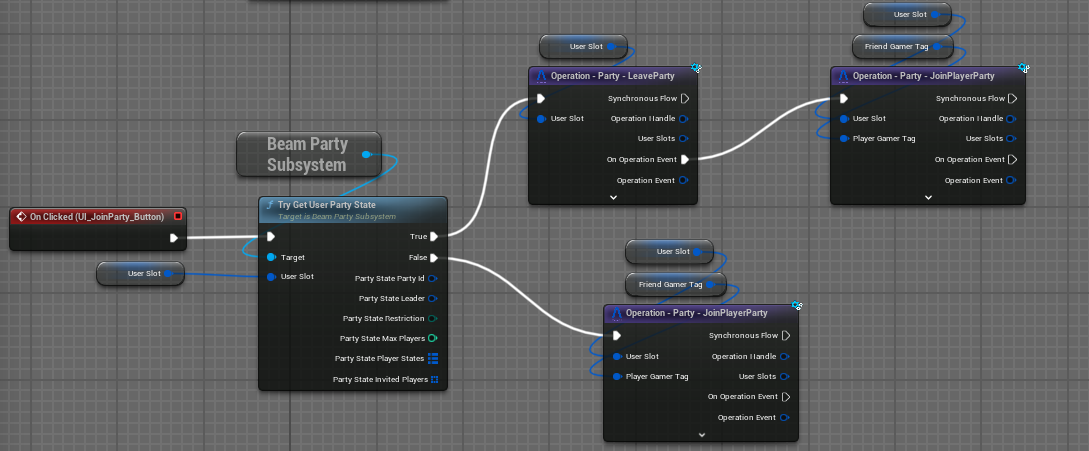Expand the LeaveParty node's hidden pins chevron
The width and height of the screenshot is (1089, 451).
tap(613, 198)
